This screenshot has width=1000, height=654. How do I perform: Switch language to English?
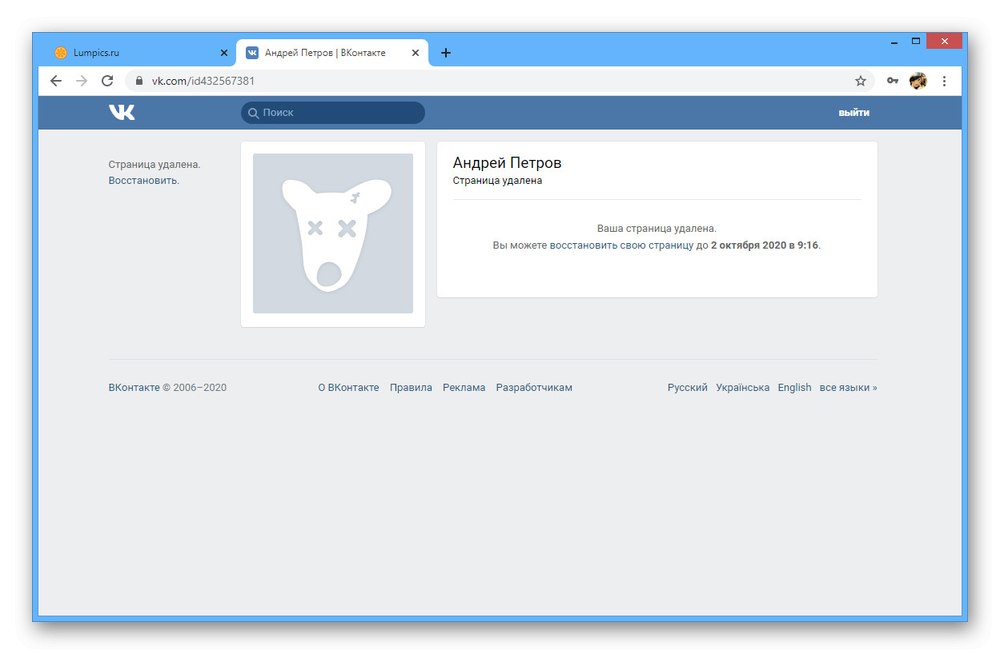click(x=794, y=387)
